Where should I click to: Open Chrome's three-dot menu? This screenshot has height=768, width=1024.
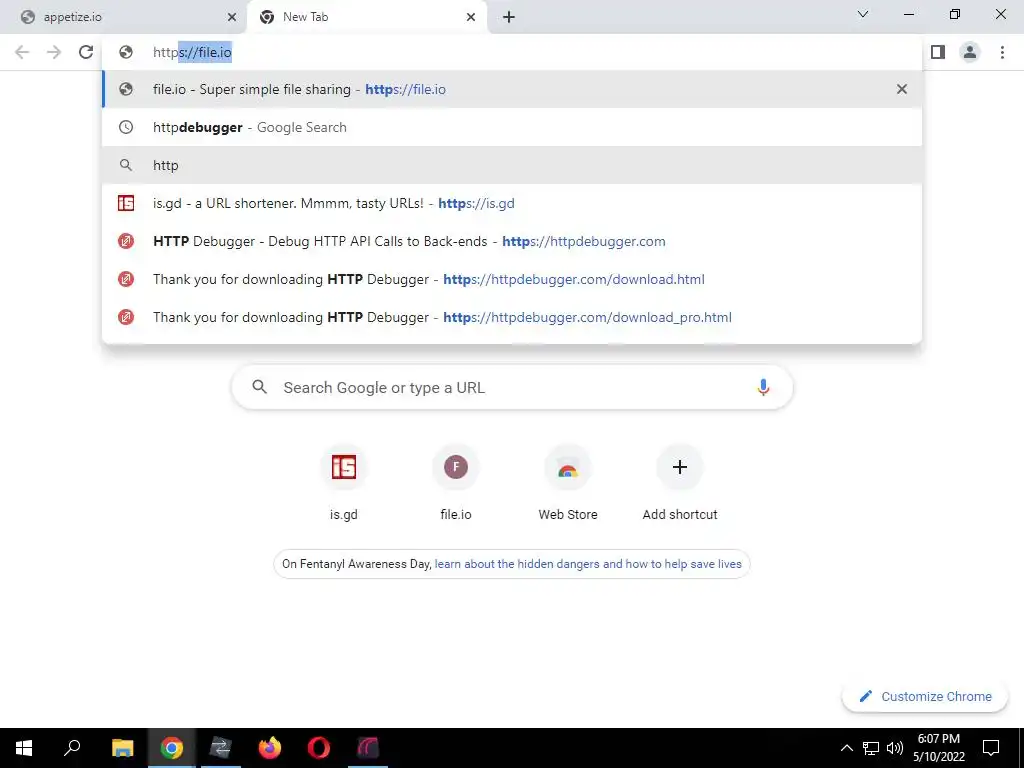coord(1002,52)
